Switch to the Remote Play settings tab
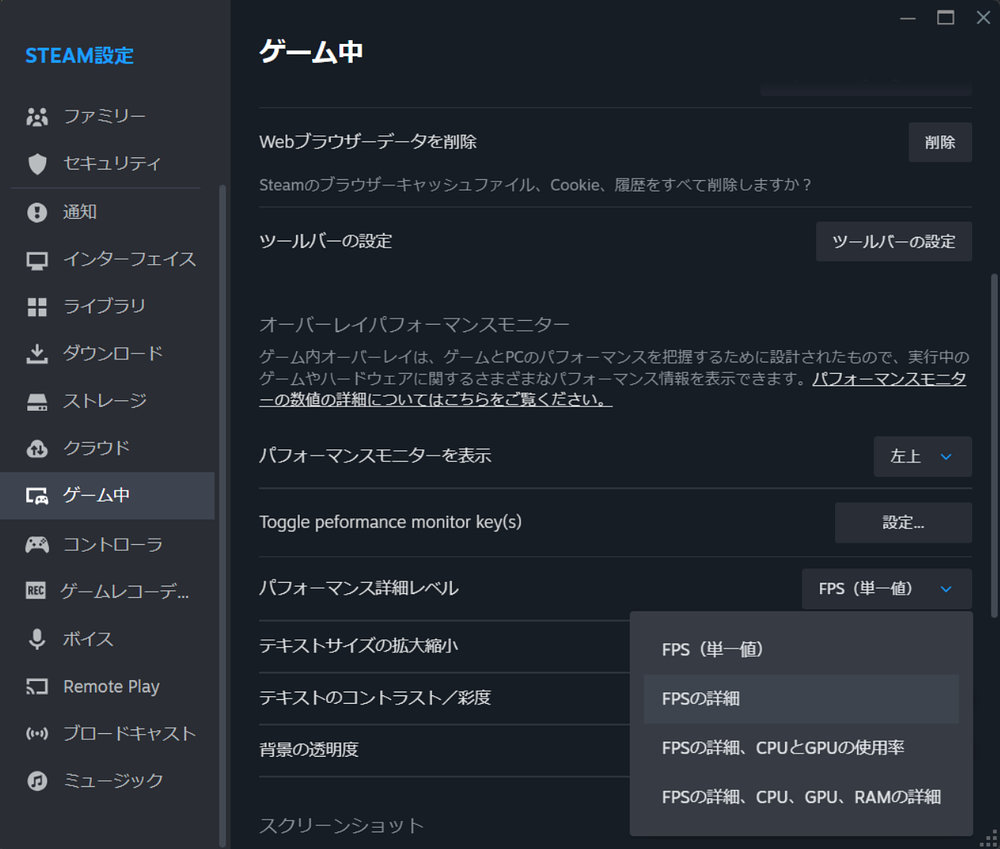The image size is (1000, 849). tap(107, 686)
